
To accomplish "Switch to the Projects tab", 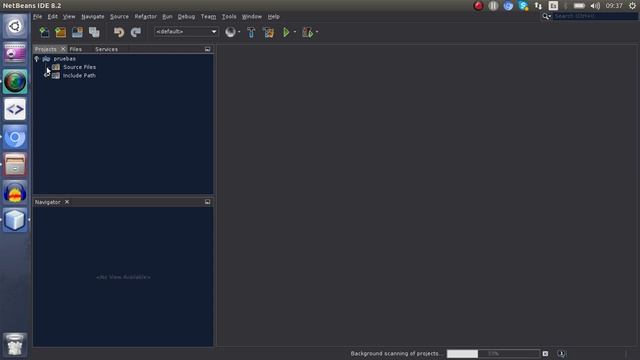I will (46, 49).
